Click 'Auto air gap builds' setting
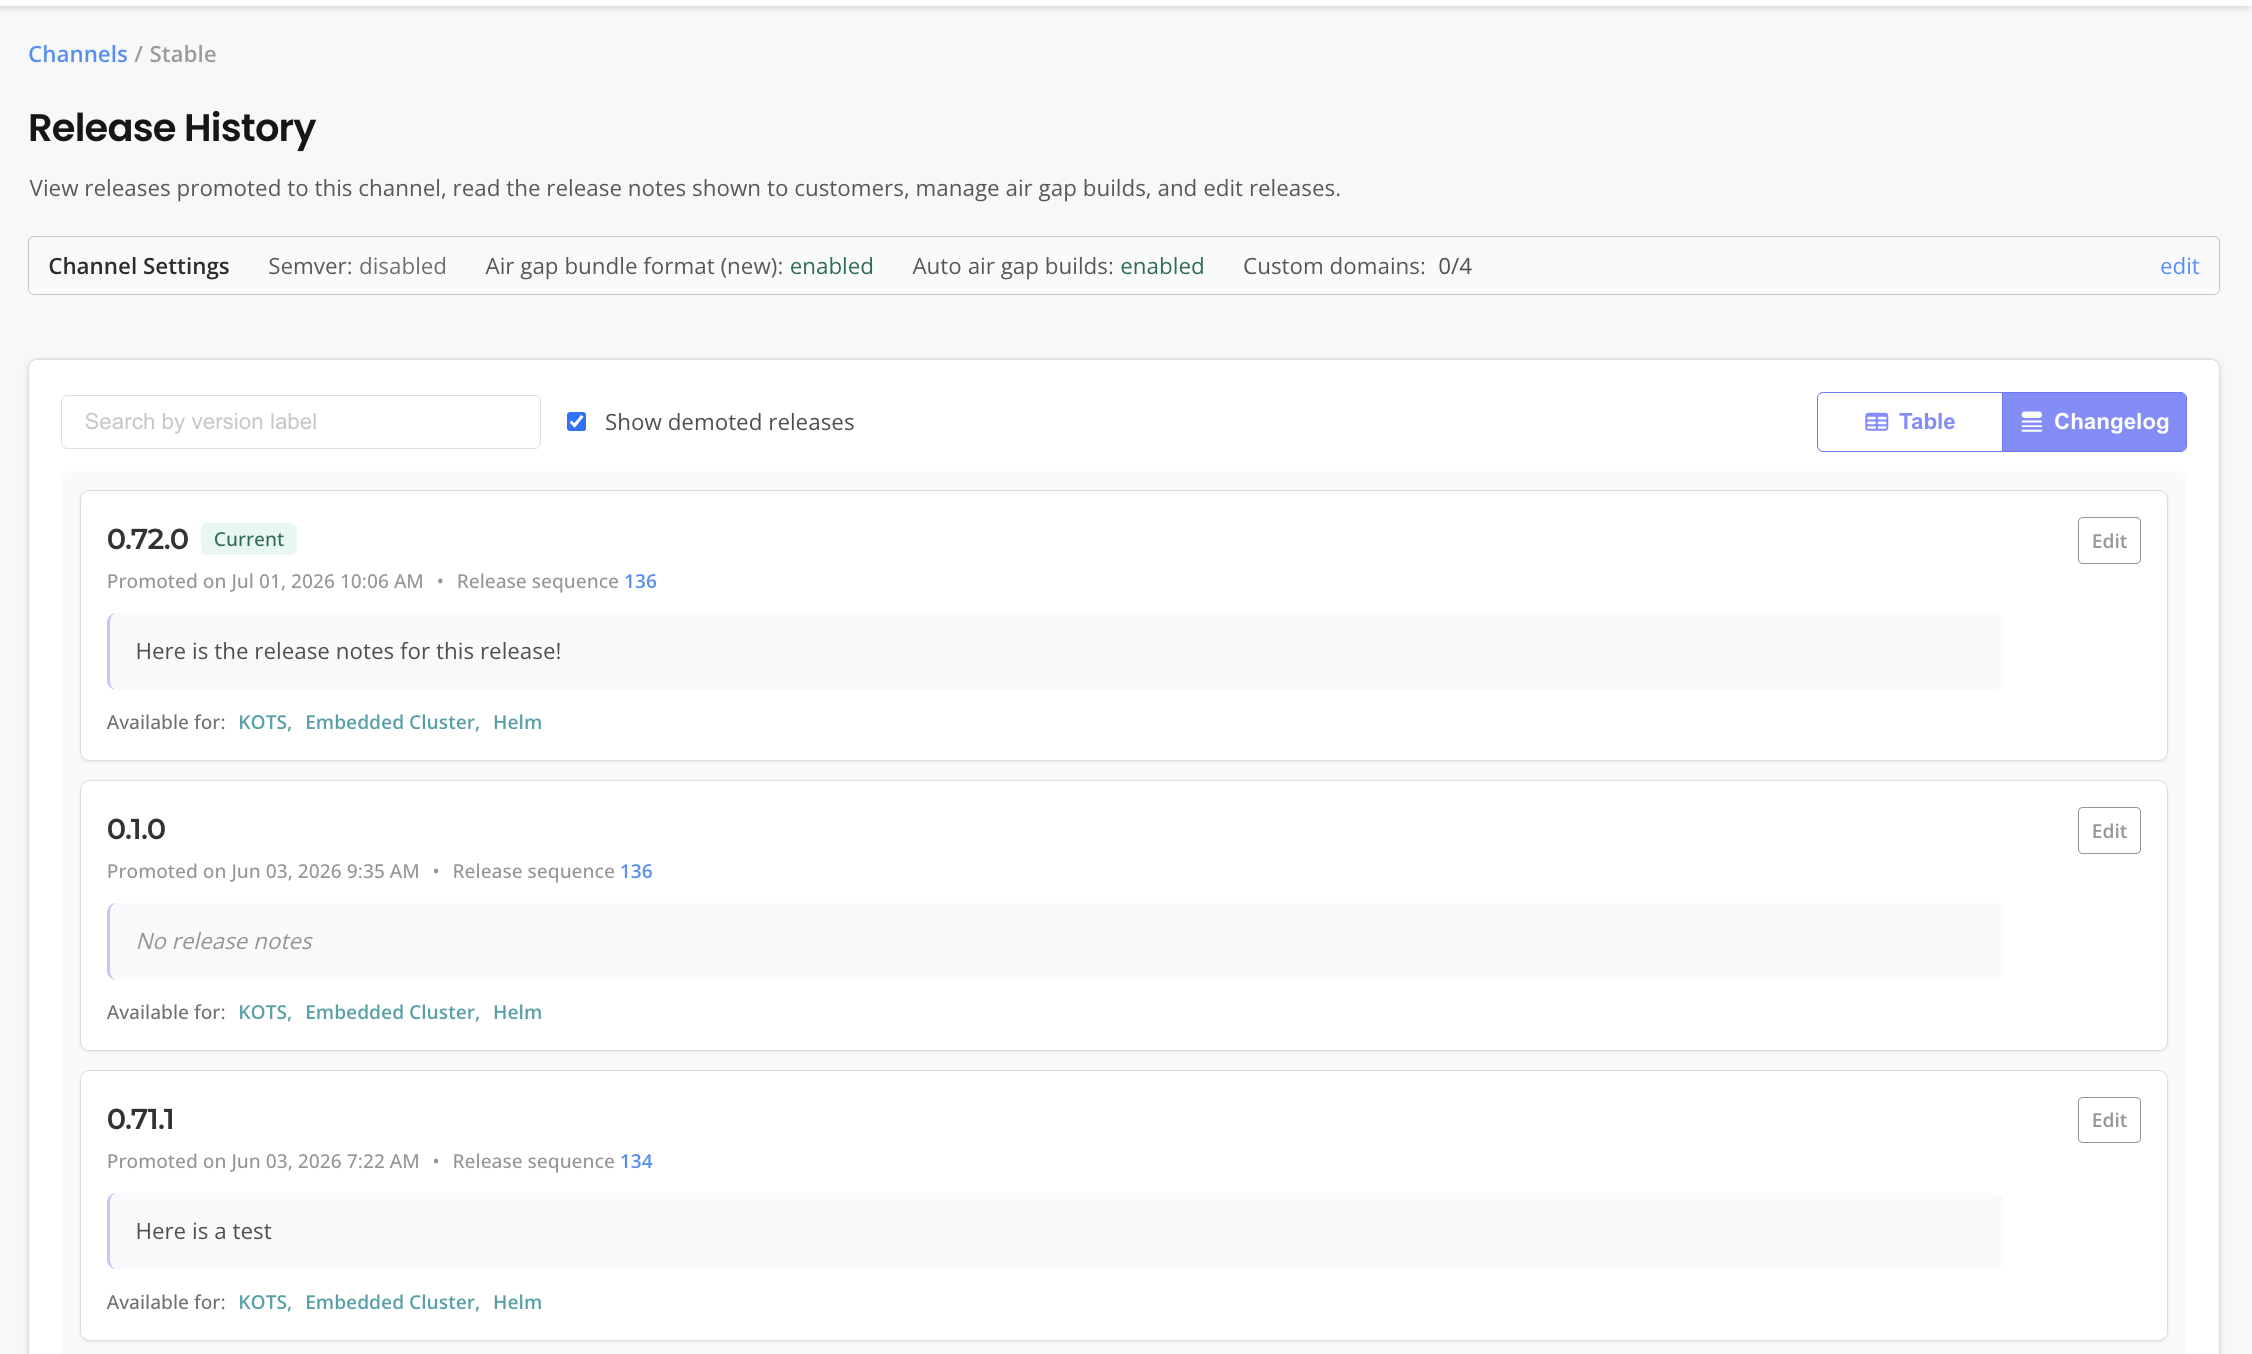Image resolution: width=2252 pixels, height=1354 pixels. pyautogui.click(x=1058, y=266)
